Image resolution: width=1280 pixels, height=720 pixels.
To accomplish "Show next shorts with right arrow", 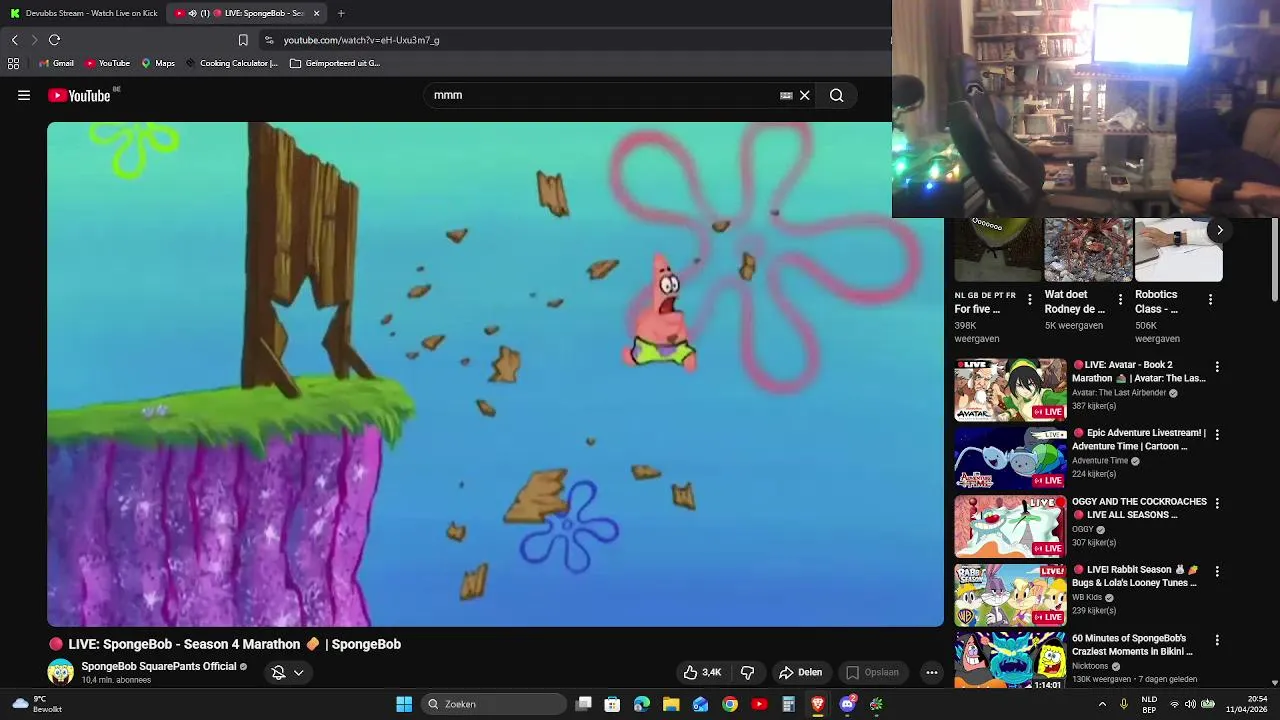I will (x=1219, y=230).
